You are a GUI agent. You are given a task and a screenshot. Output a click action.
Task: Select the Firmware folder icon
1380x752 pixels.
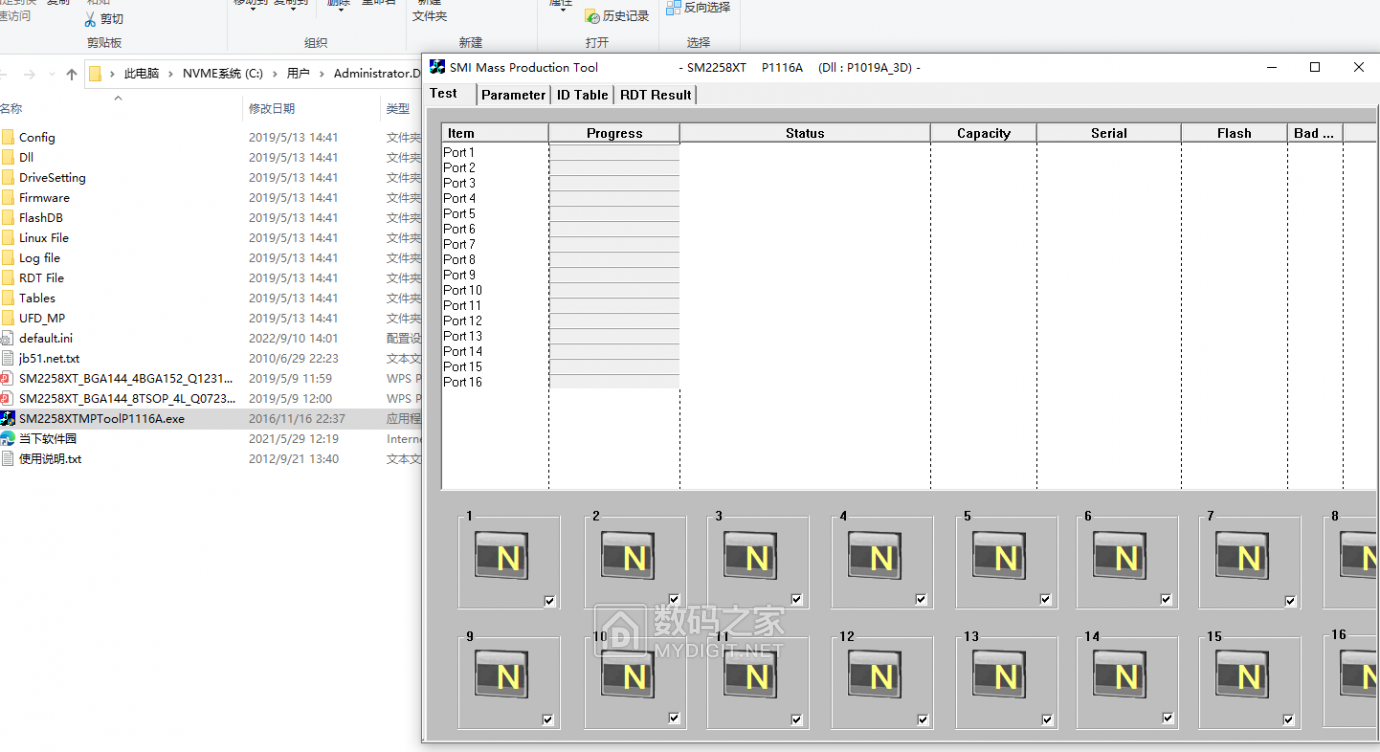coord(8,197)
